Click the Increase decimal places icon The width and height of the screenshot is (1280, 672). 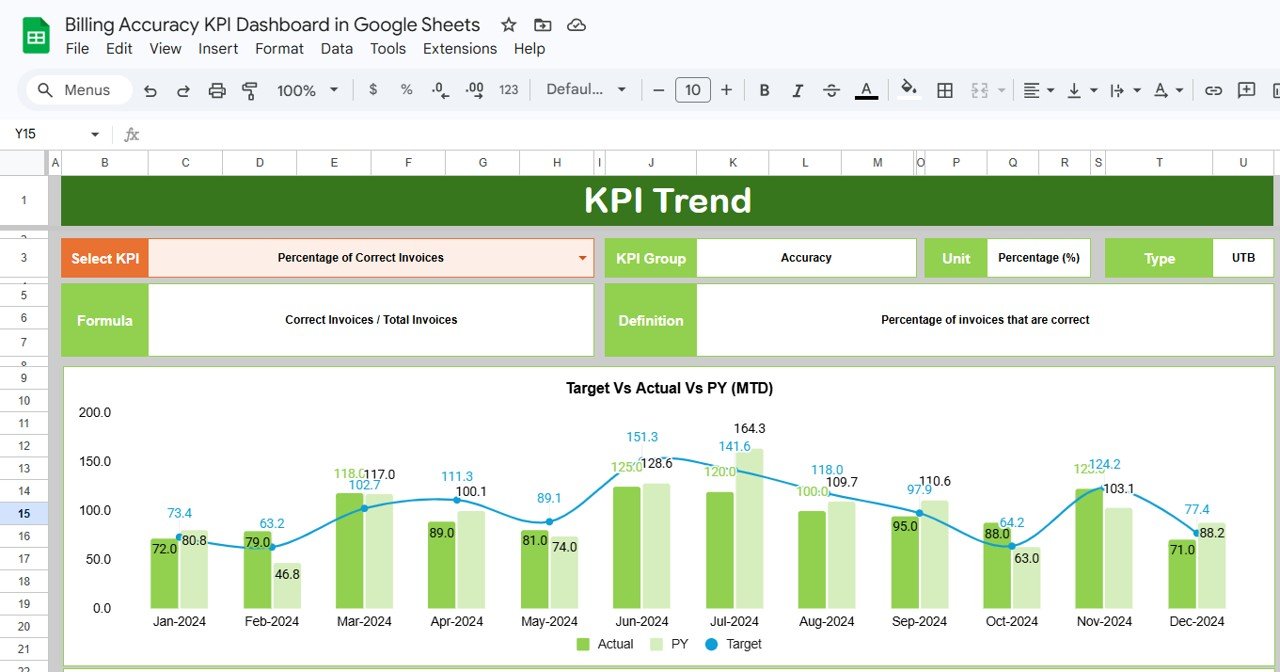point(473,90)
